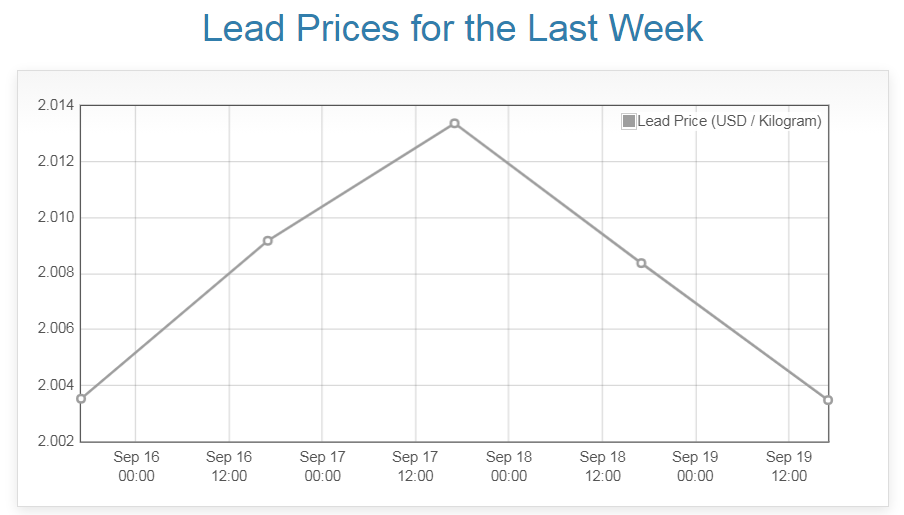Click the 'Sep 19 00:00' x-axis label
This screenshot has height=515, width=904.
[x=695, y=466]
